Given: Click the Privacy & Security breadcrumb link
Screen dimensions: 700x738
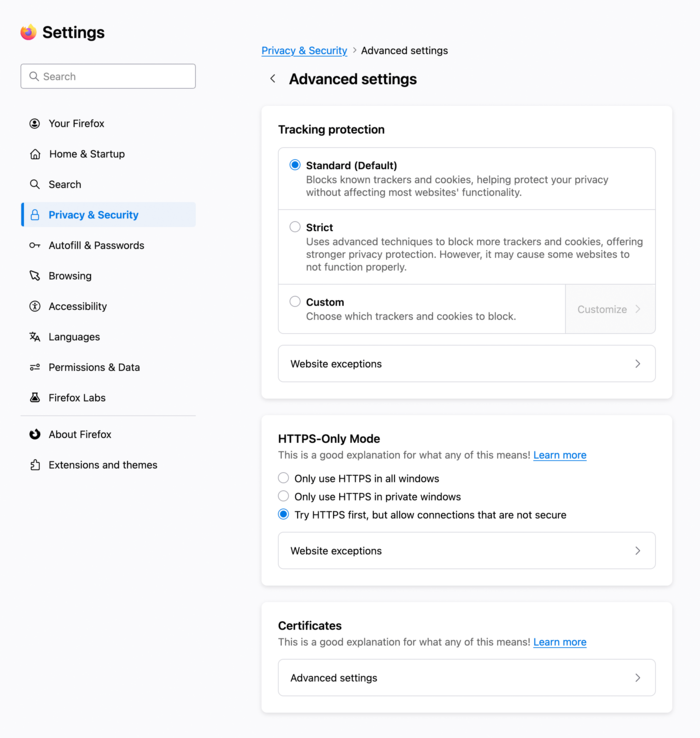Looking at the screenshot, I should 304,51.
